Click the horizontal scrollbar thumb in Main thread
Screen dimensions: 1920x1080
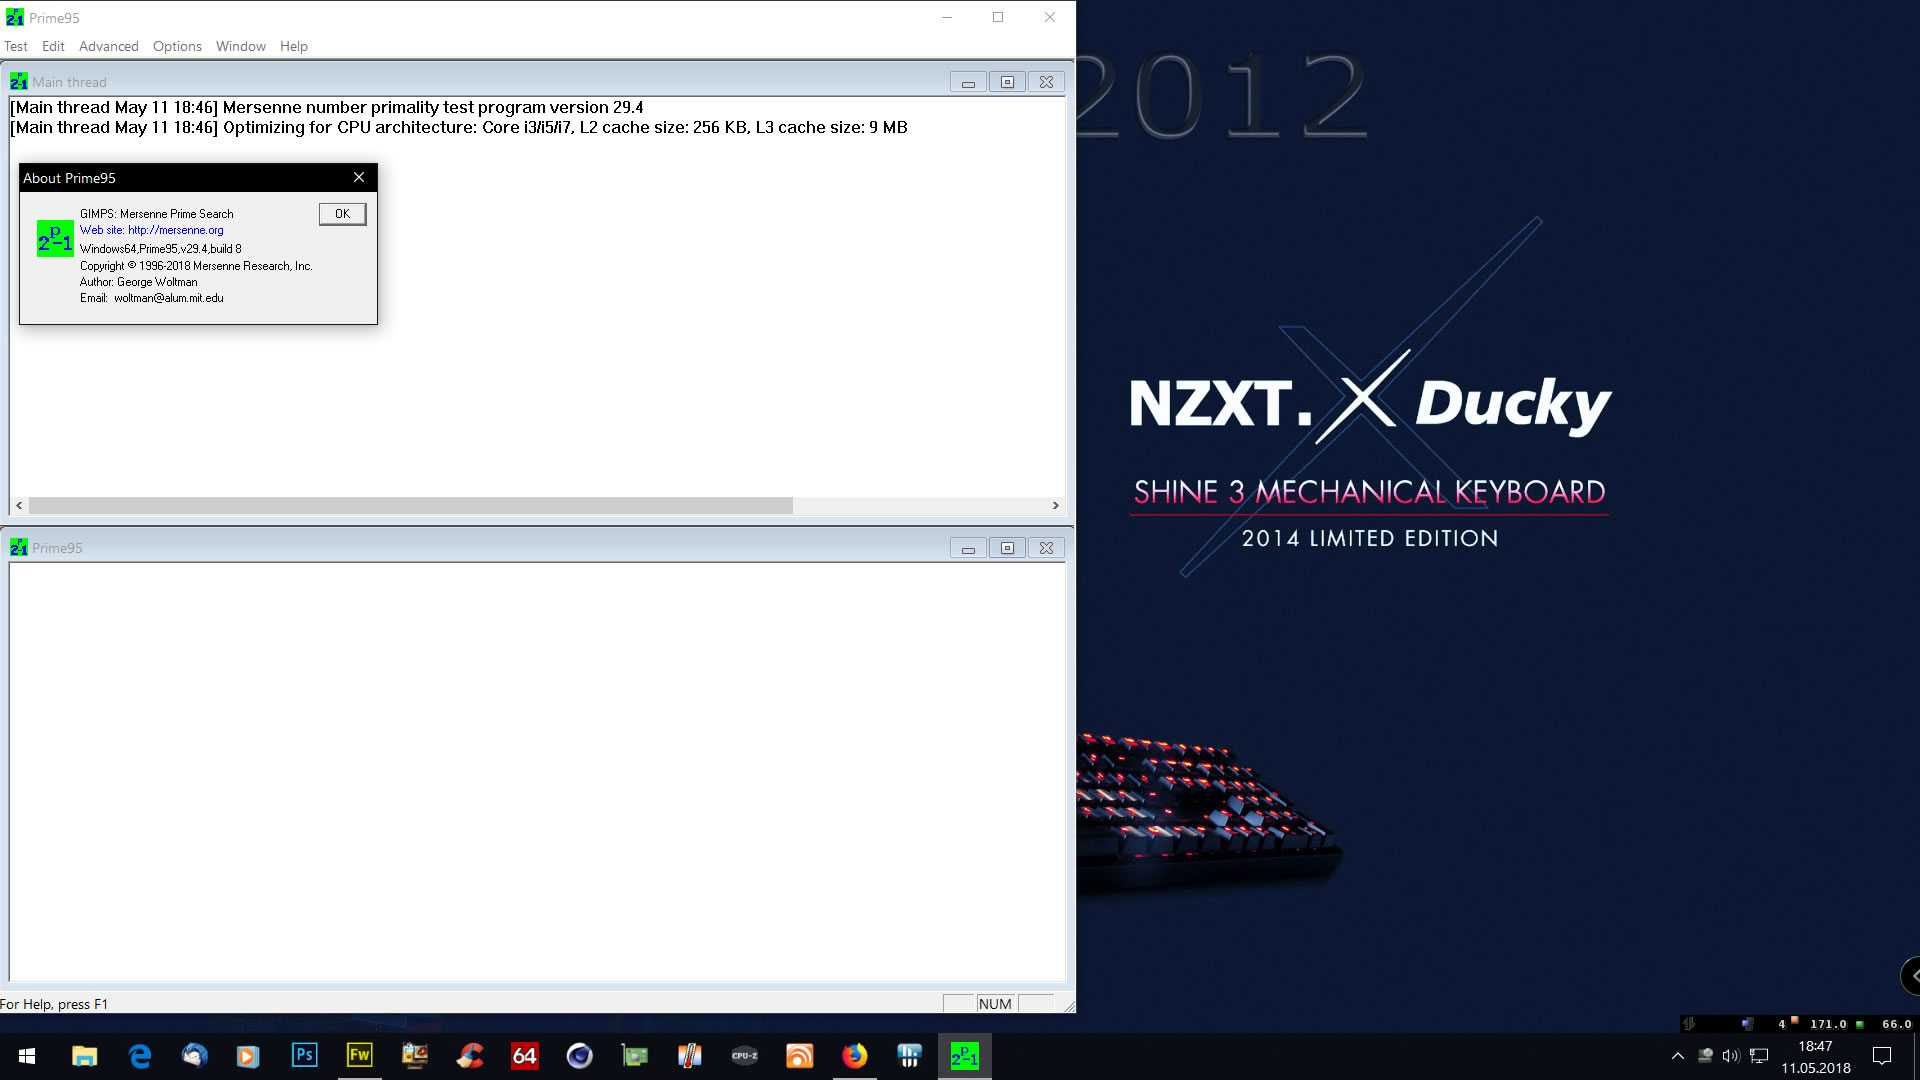tap(410, 506)
